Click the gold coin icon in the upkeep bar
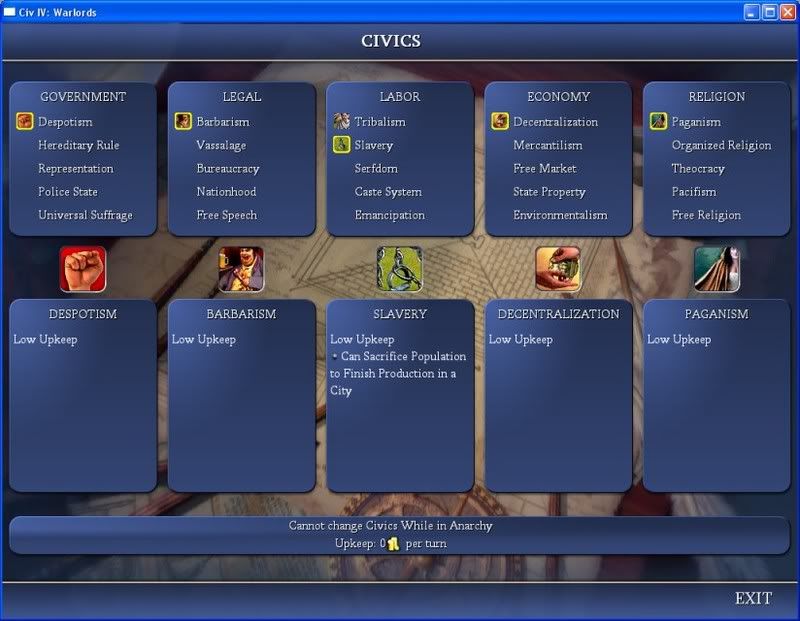800x621 pixels. click(393, 544)
